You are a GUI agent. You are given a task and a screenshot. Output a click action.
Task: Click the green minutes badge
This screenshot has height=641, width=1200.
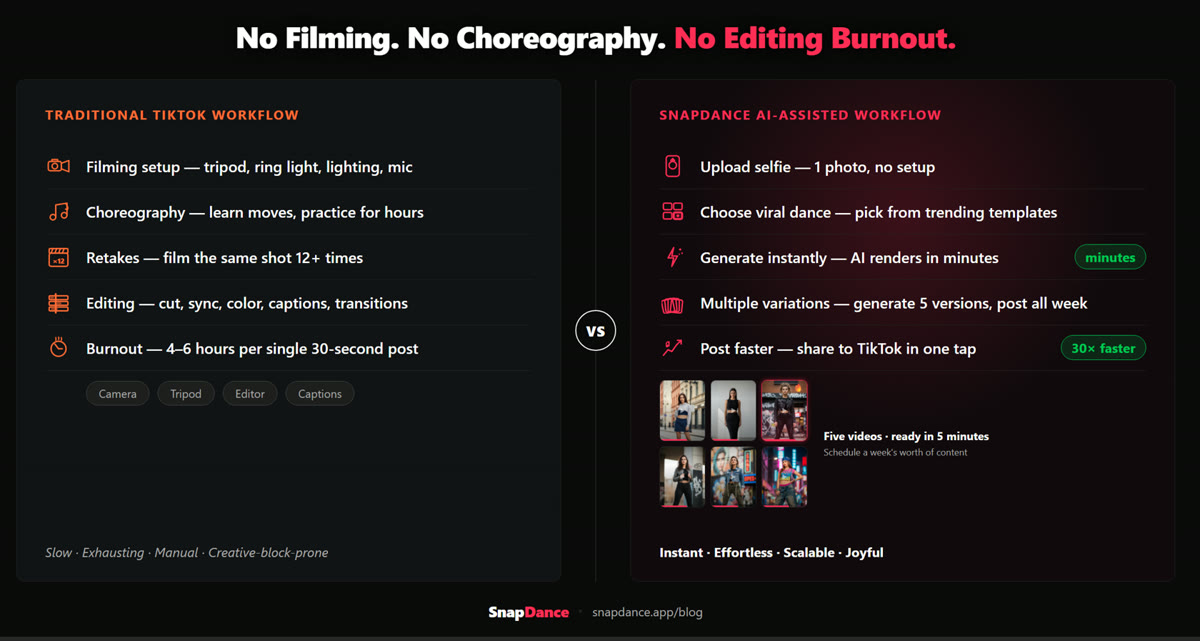[x=1110, y=257]
